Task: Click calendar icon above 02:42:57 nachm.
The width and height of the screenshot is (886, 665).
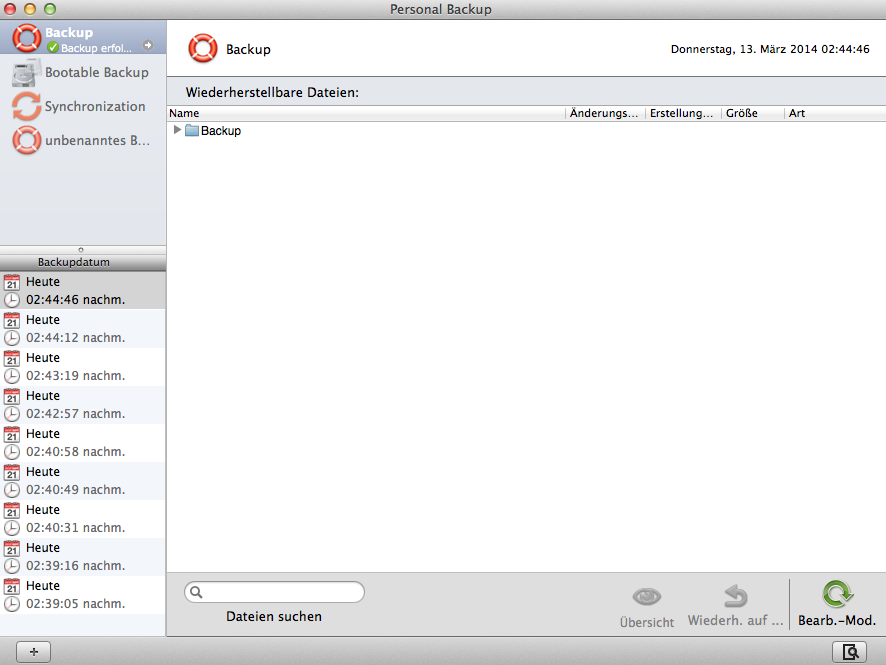Action: click(x=12, y=396)
